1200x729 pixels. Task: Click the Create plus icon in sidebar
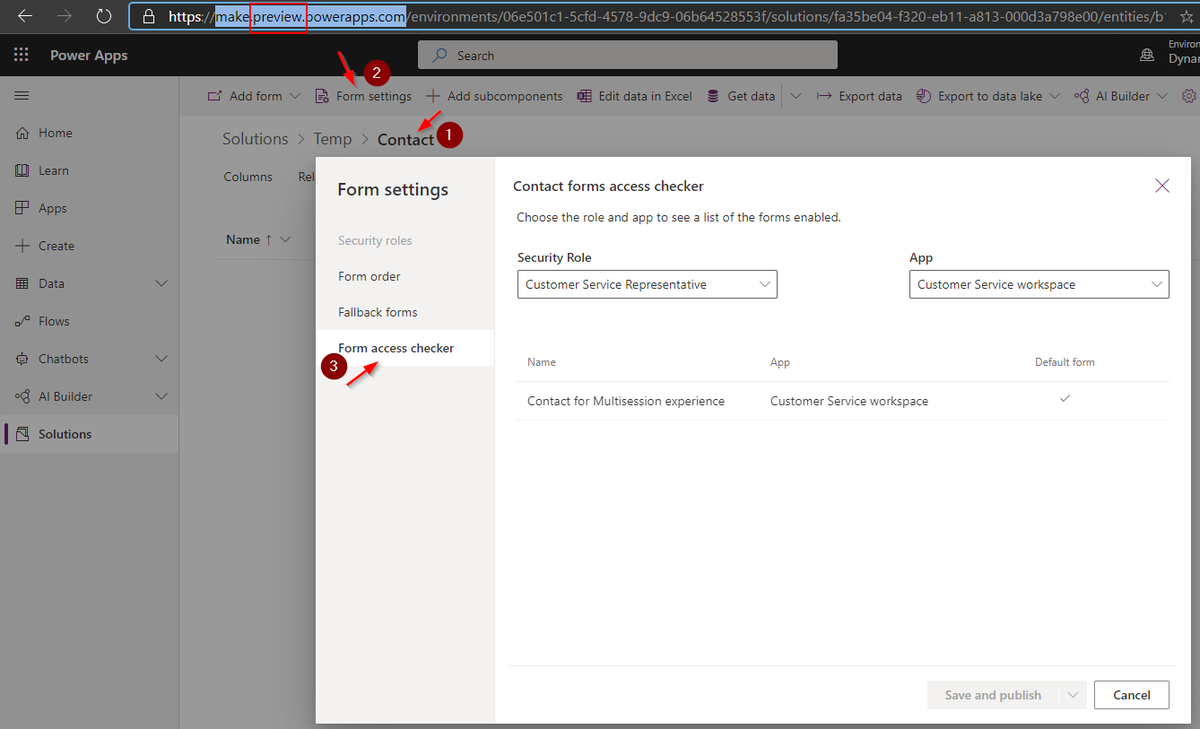22,246
